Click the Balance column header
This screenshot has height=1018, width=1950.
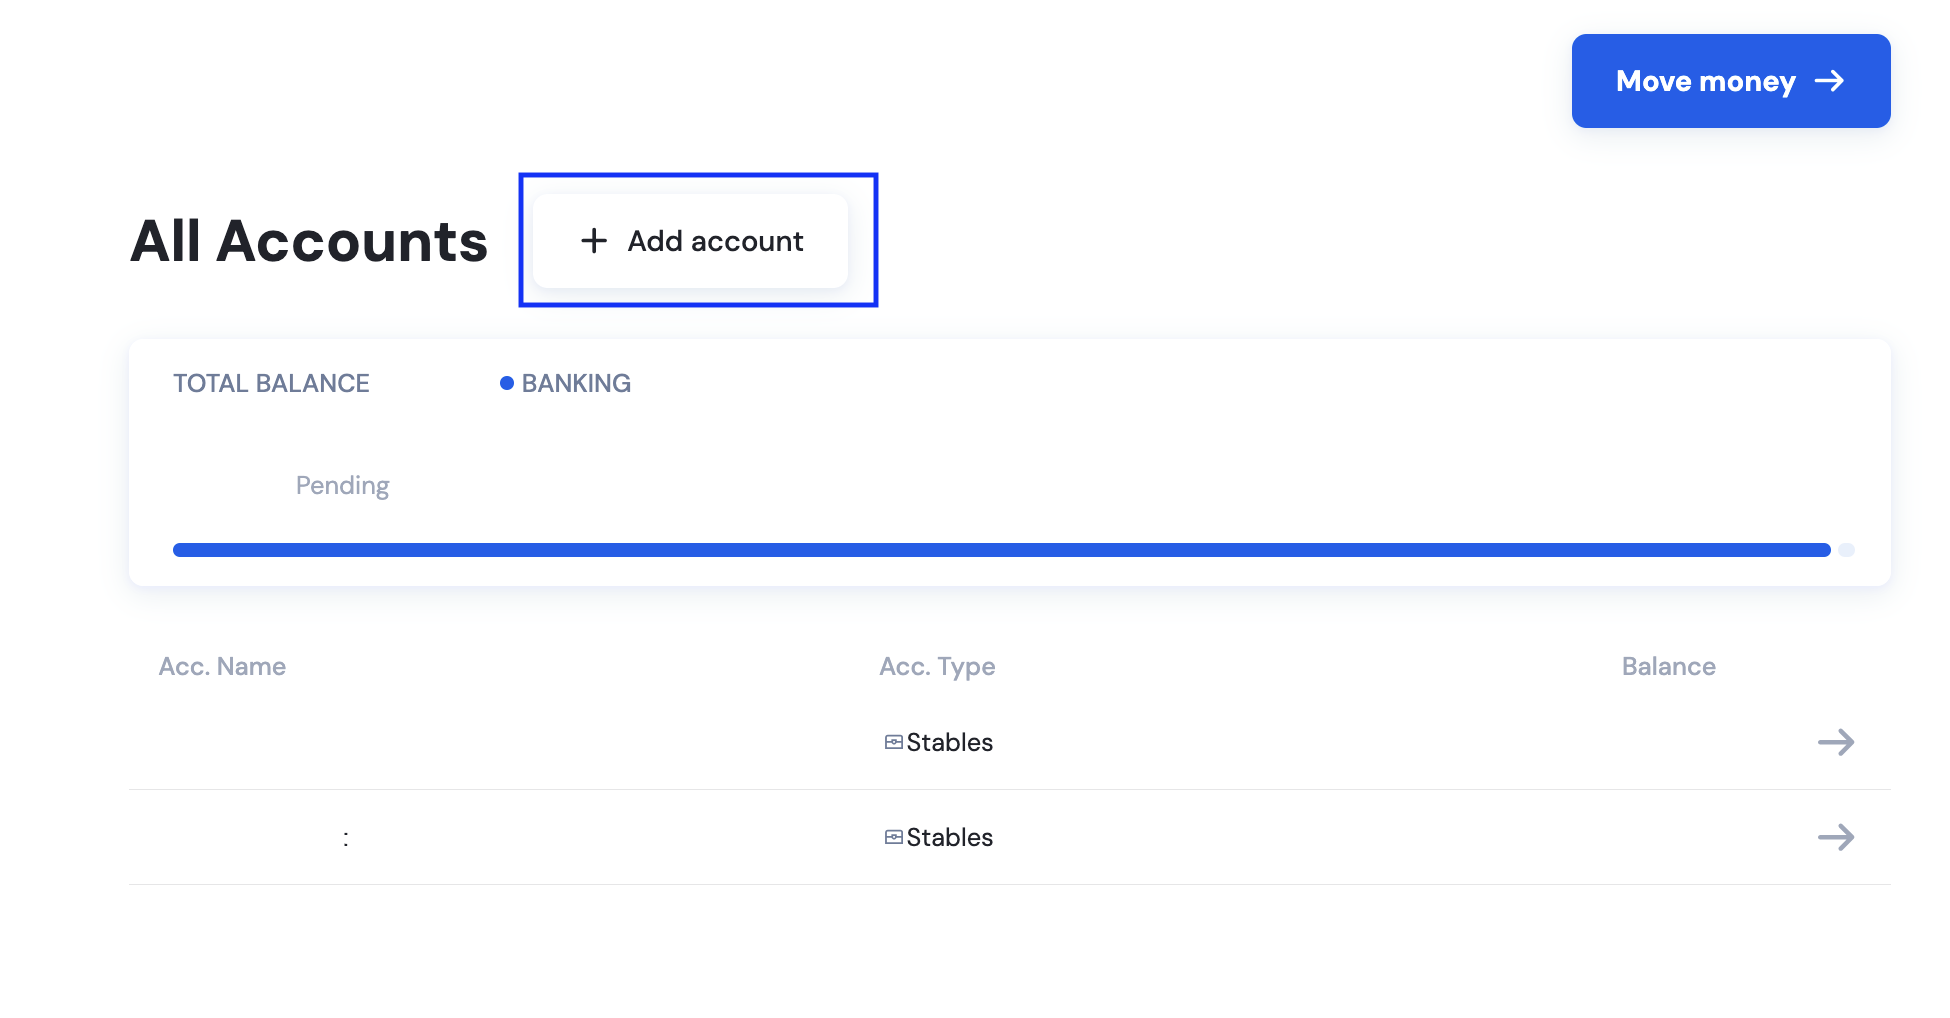tap(1668, 667)
